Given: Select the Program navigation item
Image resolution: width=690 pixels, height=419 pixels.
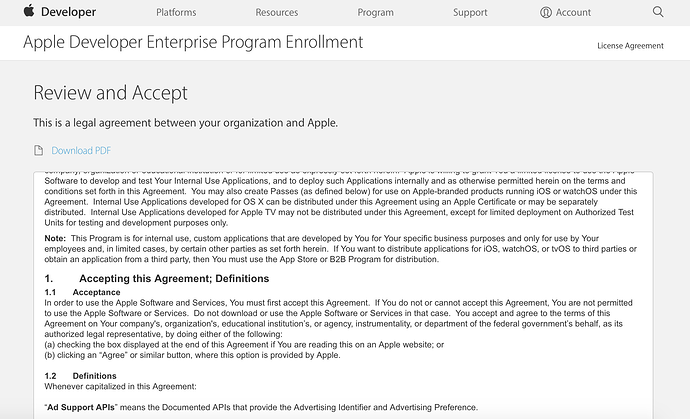Looking at the screenshot, I should [375, 12].
